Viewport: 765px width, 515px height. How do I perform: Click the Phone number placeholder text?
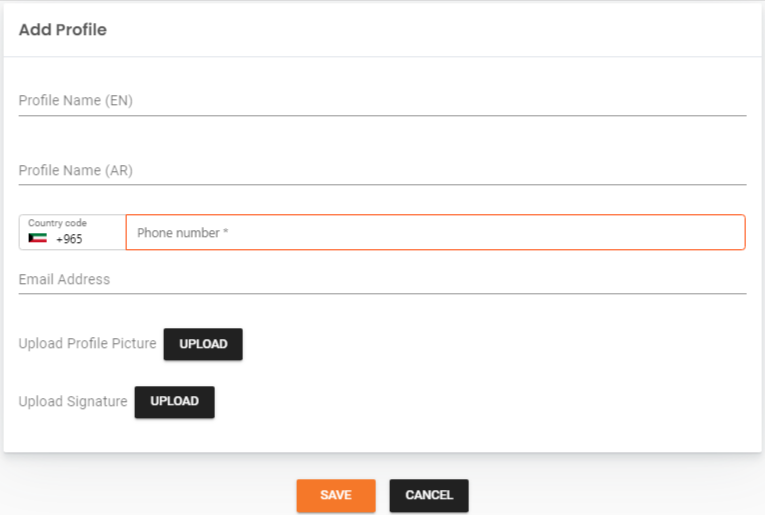pos(178,233)
